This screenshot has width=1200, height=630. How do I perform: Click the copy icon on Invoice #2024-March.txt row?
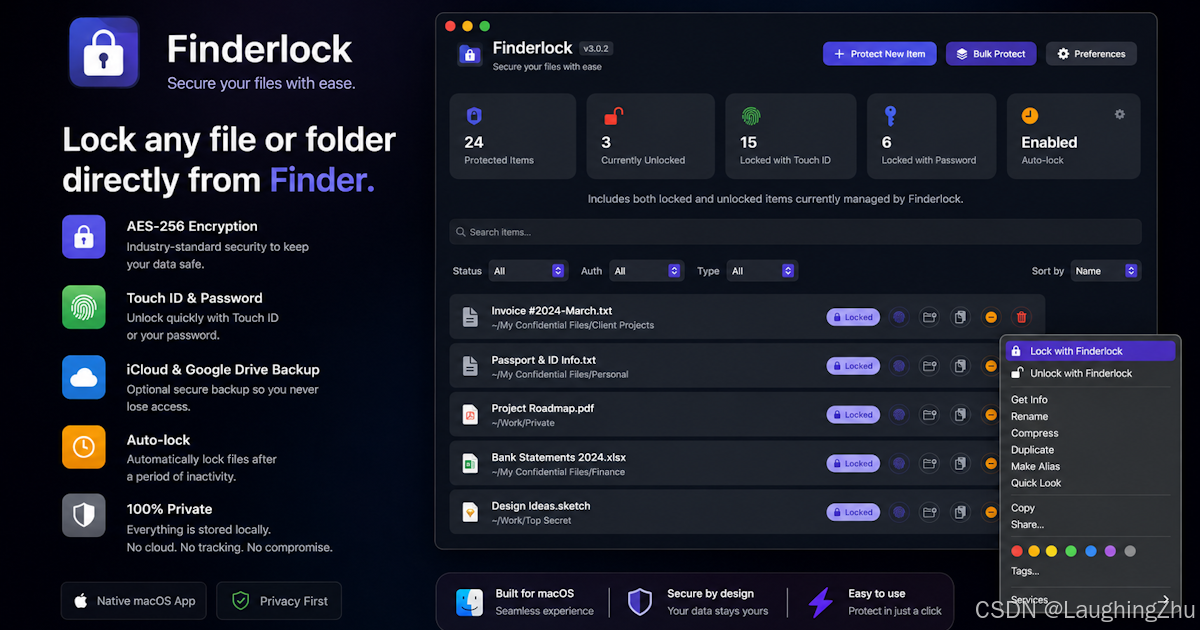pos(960,317)
